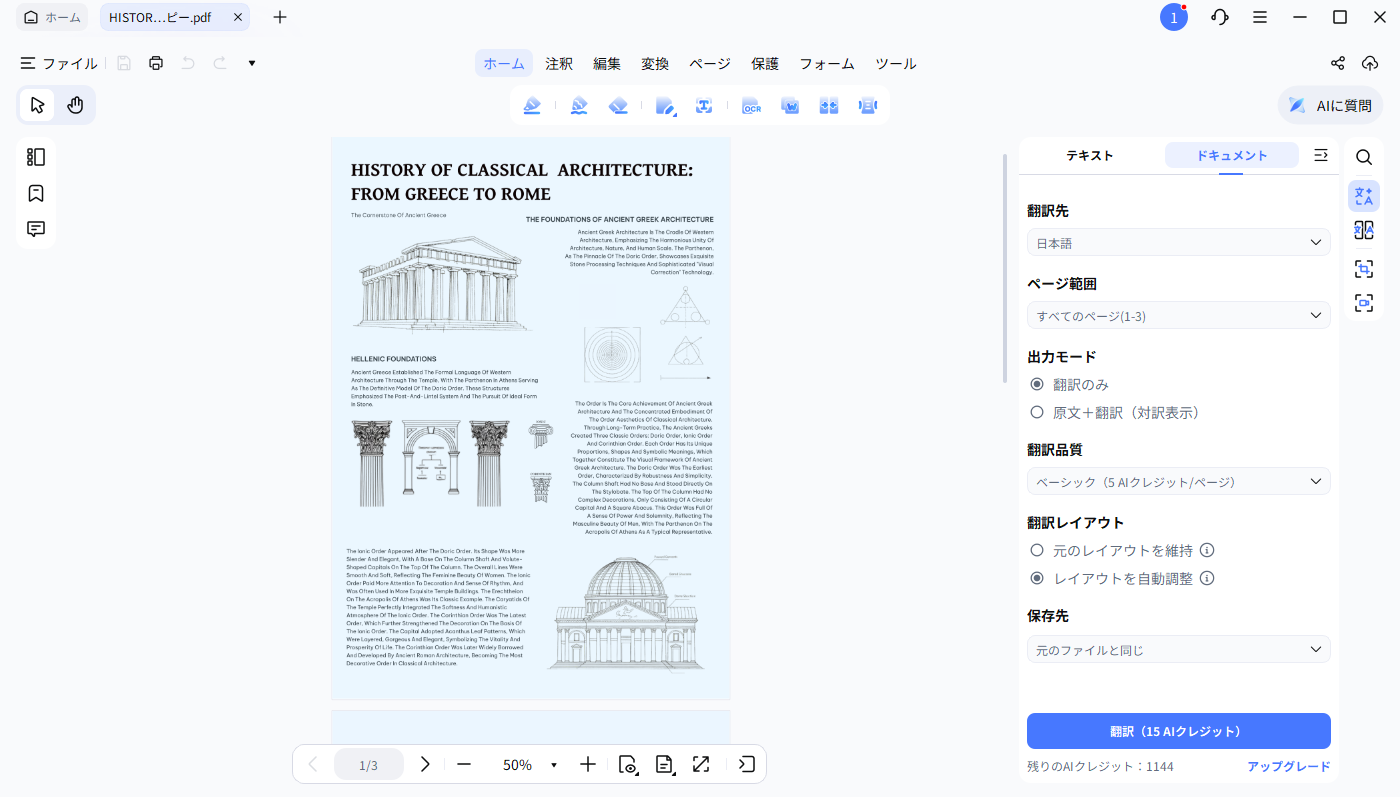Viewport: 1400px width, 797px height.
Task: Collapse the translation side panel
Action: tap(1321, 155)
